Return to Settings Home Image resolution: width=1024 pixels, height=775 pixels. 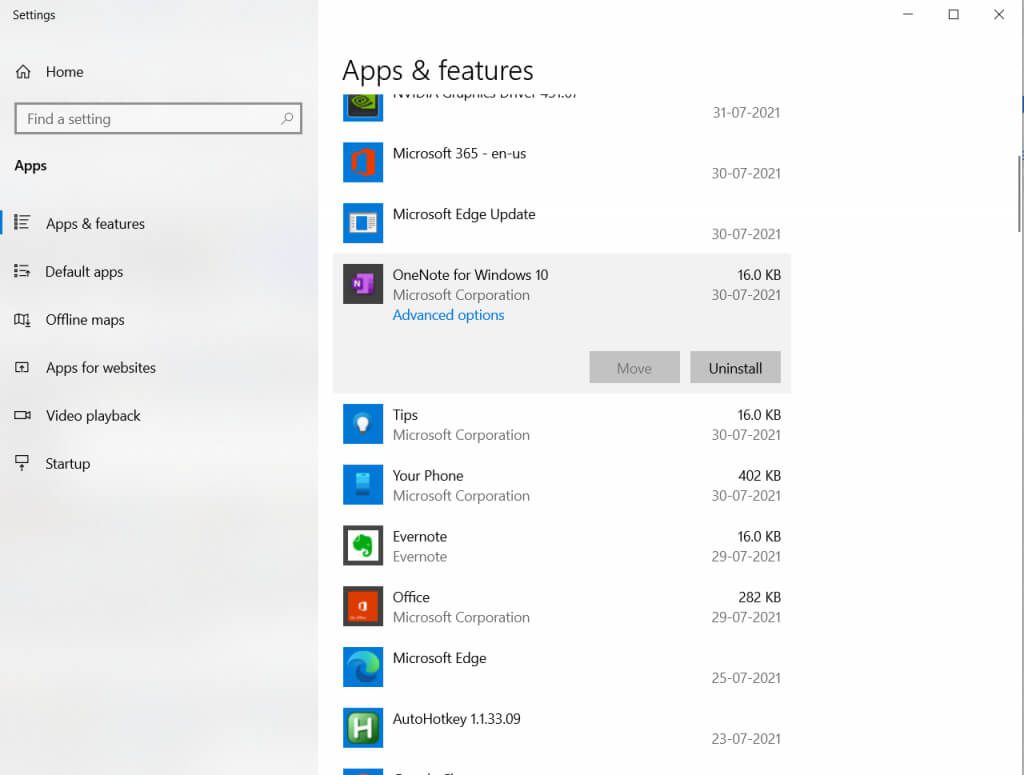click(64, 72)
